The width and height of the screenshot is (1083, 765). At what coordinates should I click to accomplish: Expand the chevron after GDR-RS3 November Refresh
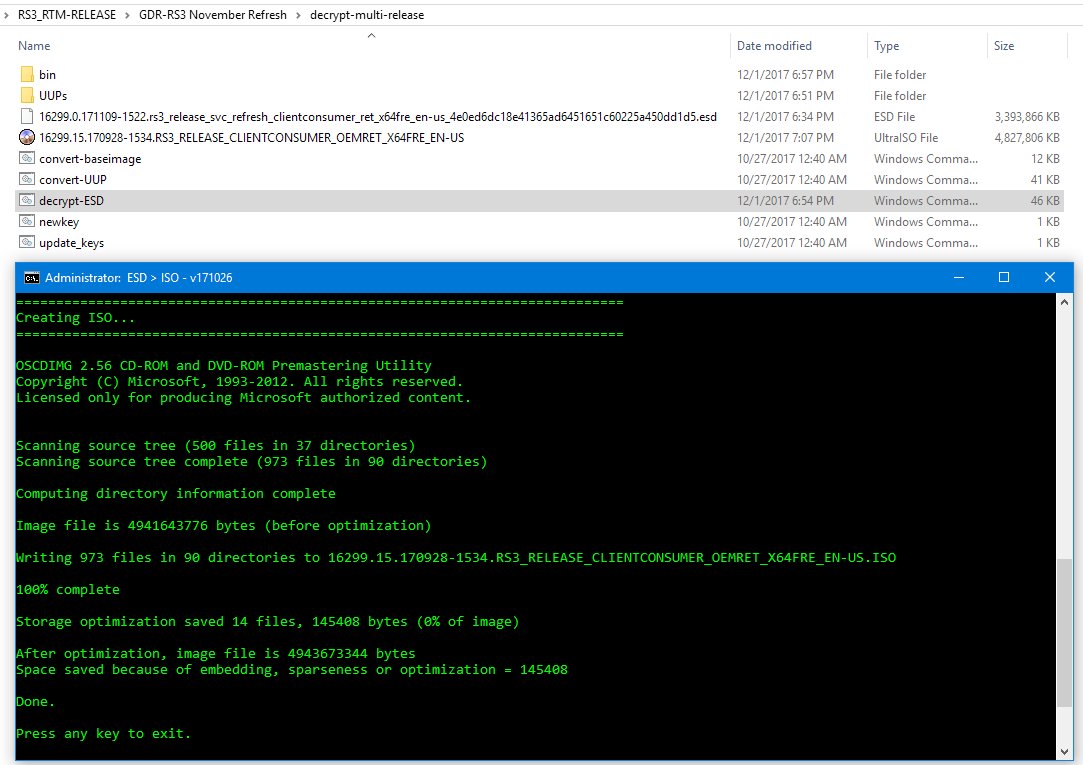point(298,14)
